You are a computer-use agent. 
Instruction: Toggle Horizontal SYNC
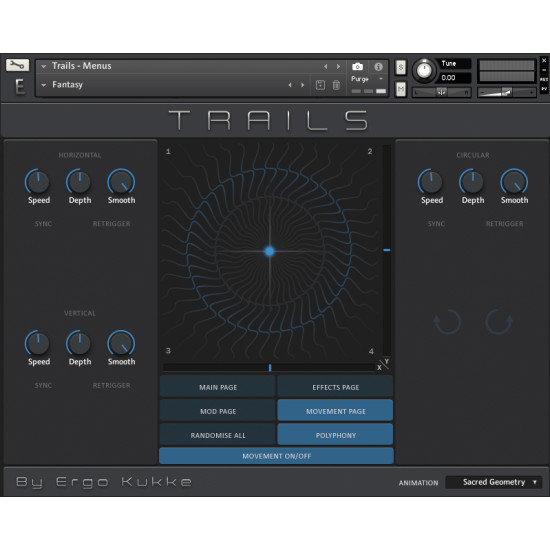[43, 224]
